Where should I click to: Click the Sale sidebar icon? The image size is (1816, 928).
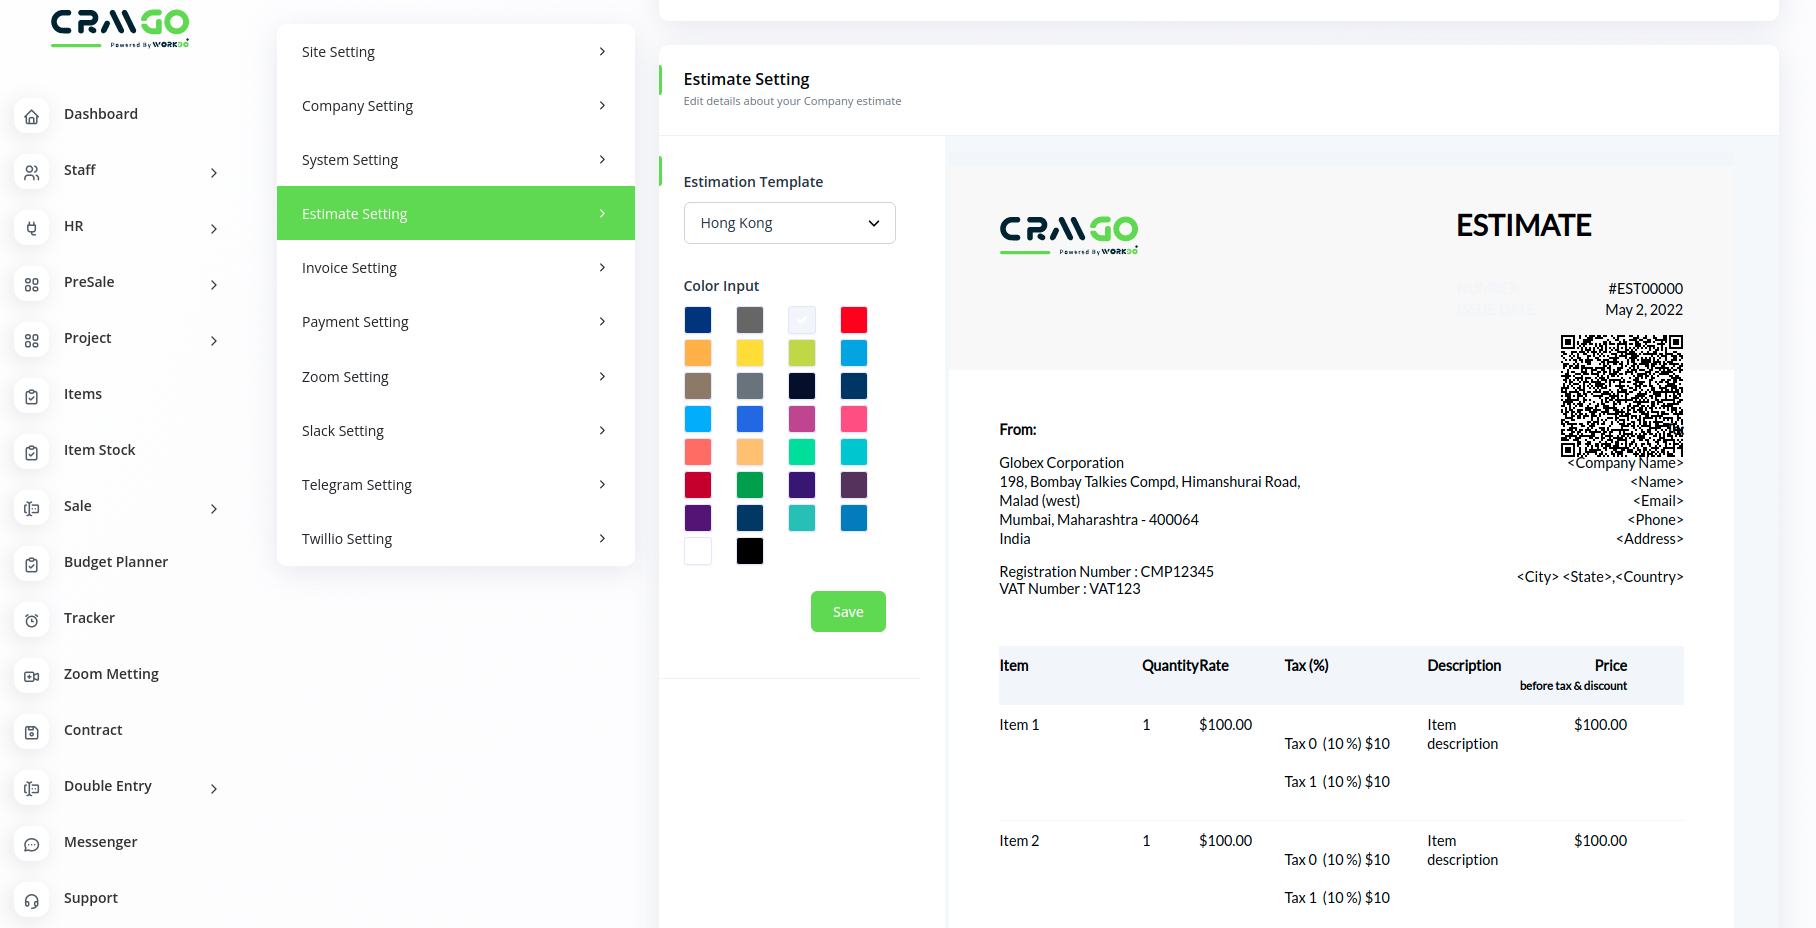click(x=32, y=508)
